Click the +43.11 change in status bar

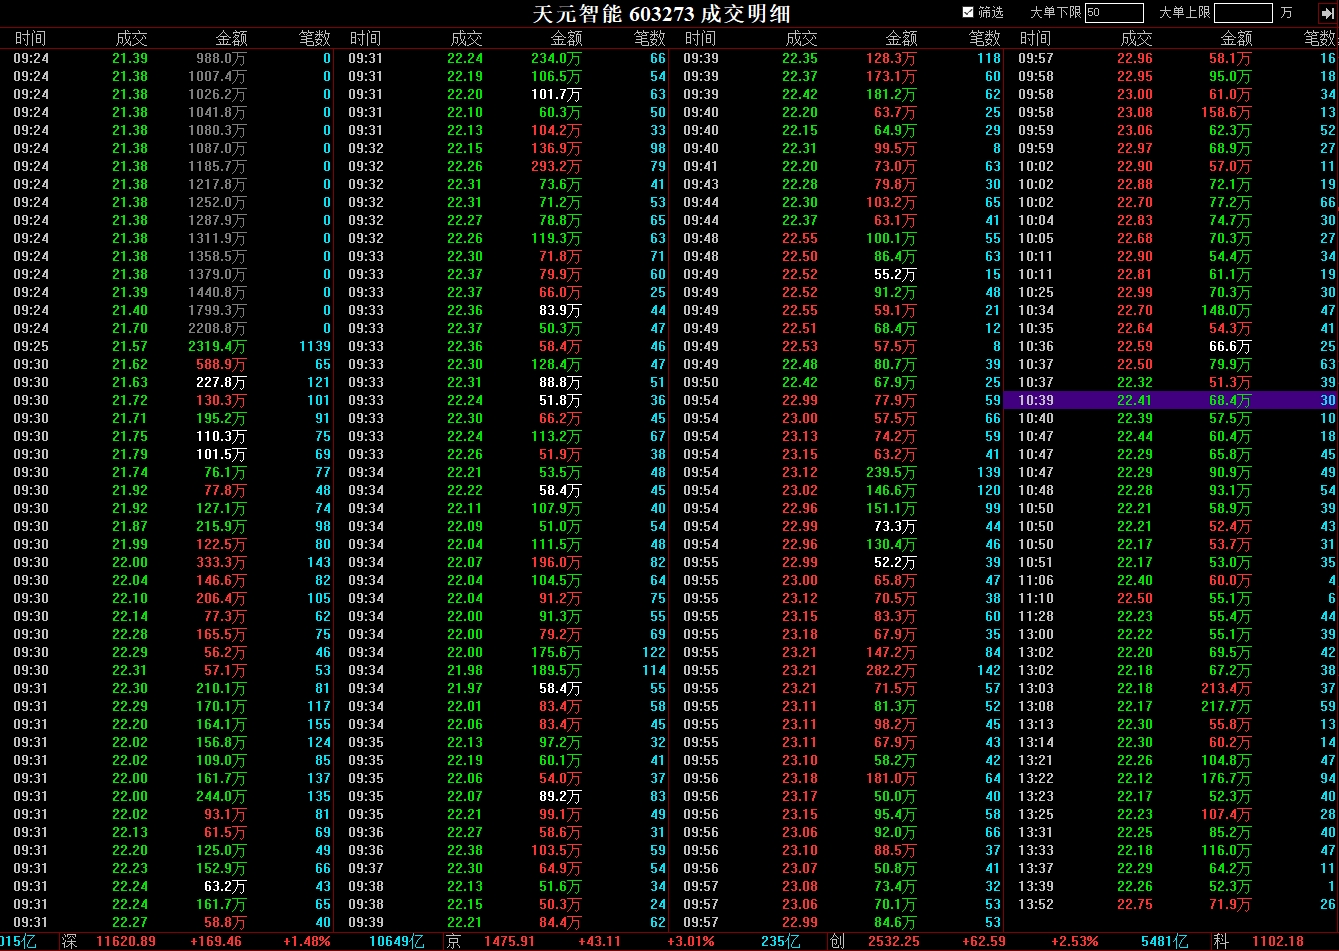point(599,942)
